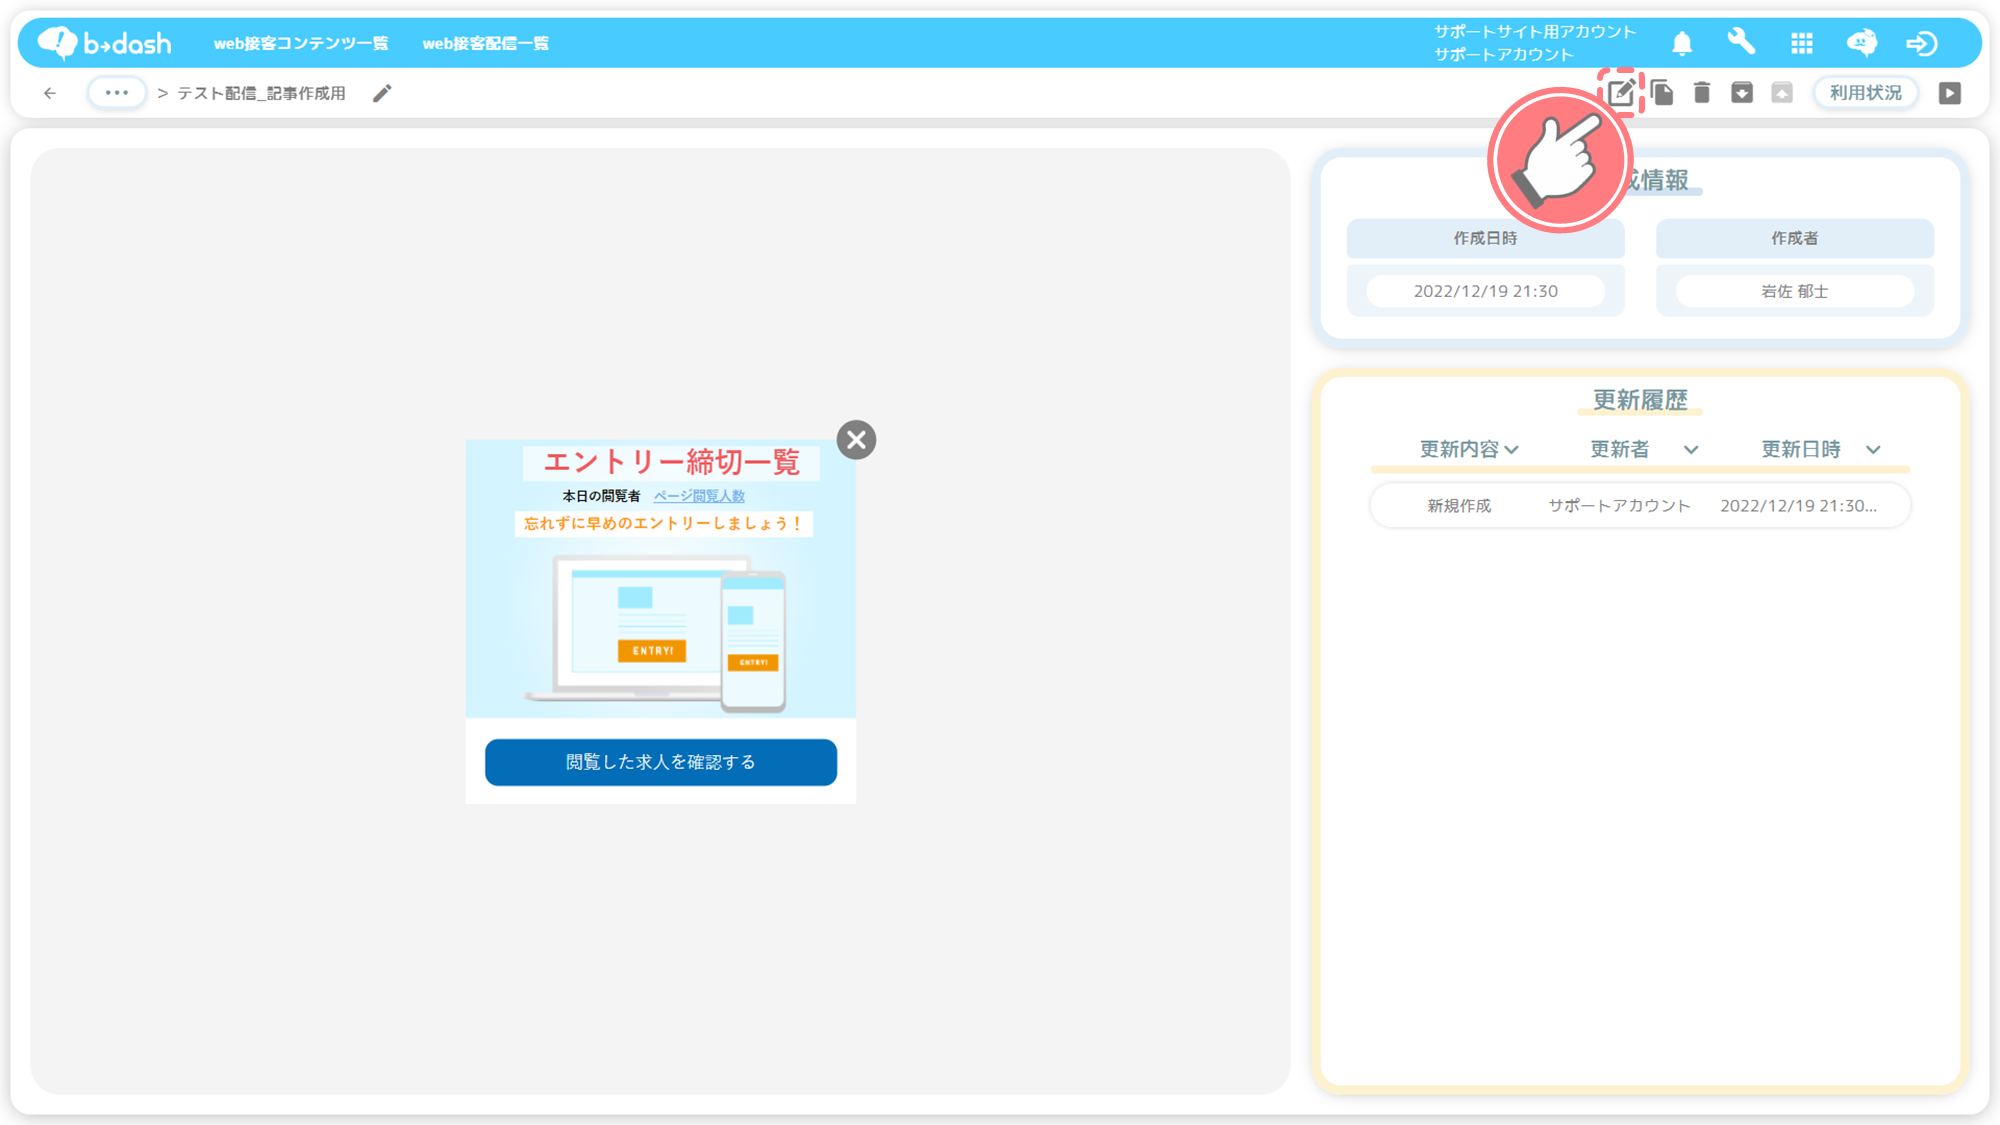Open the web接客コンテンツ一覧 menu
This screenshot has width=2000, height=1125.
pos(301,43)
